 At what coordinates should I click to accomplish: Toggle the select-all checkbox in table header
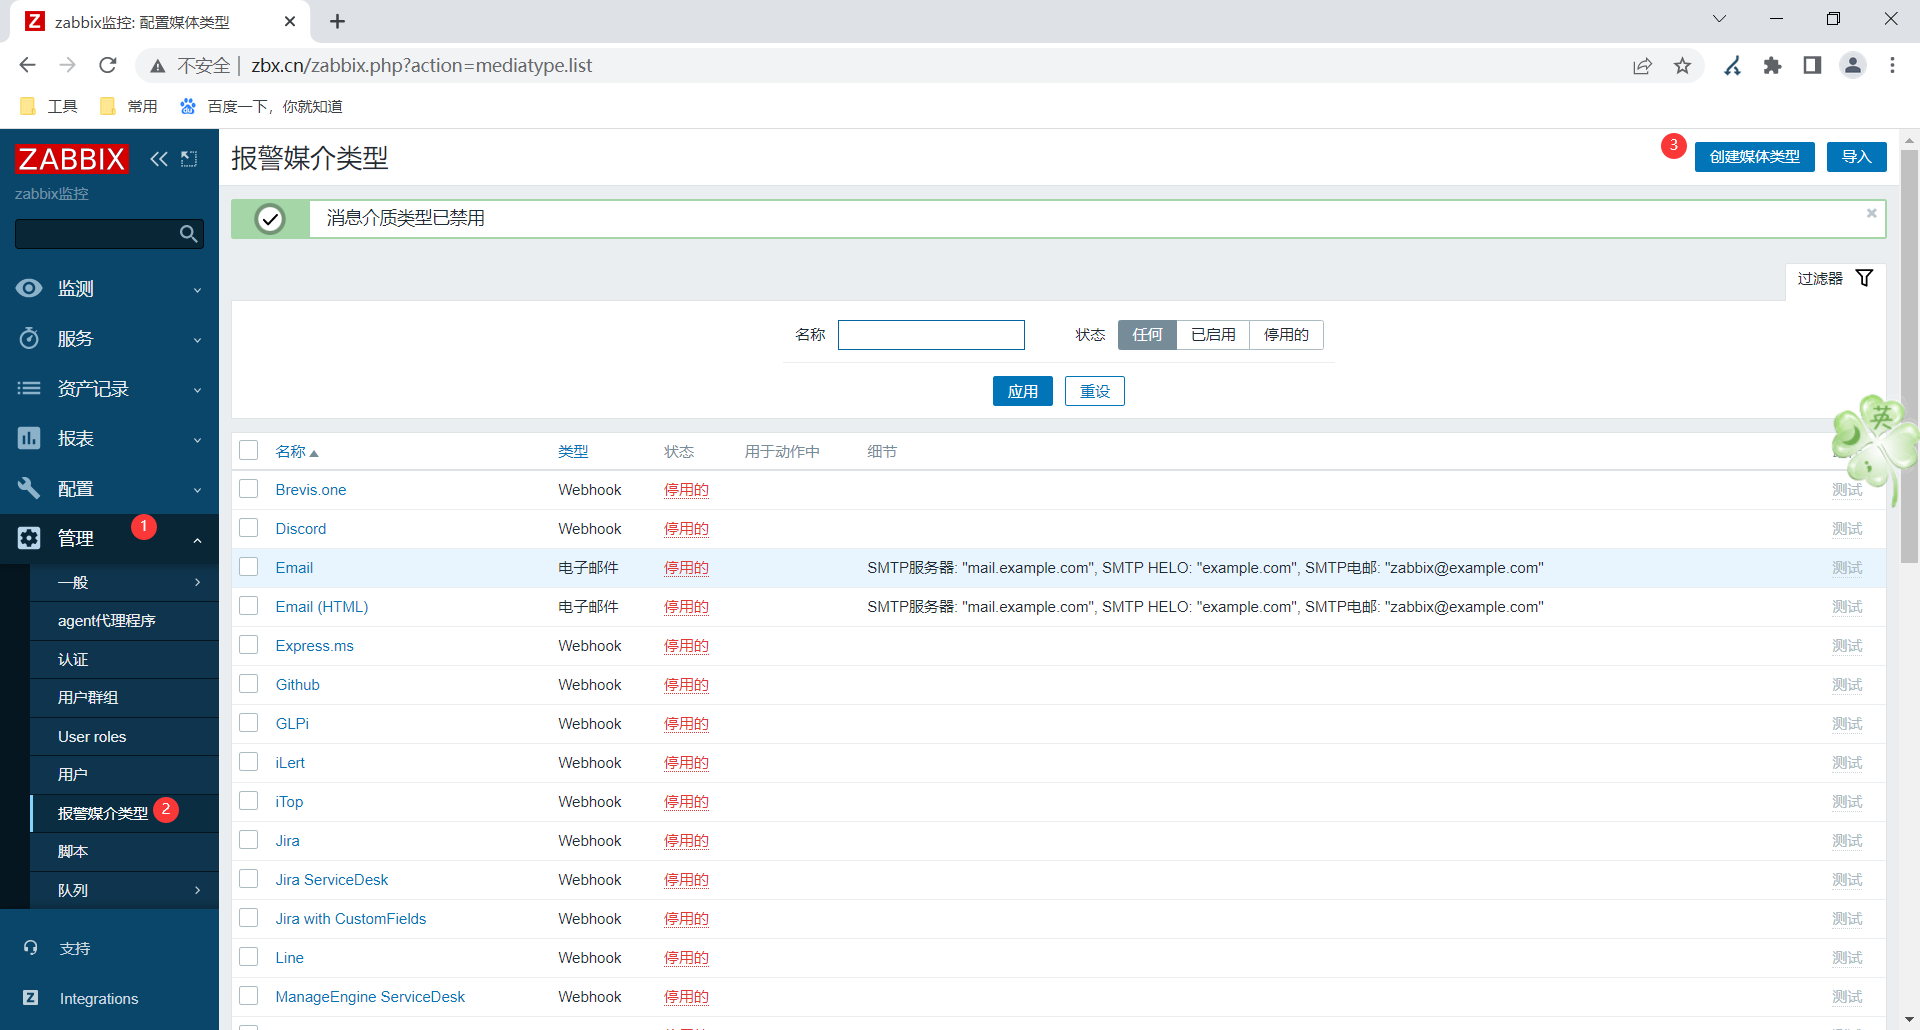pyautogui.click(x=249, y=450)
